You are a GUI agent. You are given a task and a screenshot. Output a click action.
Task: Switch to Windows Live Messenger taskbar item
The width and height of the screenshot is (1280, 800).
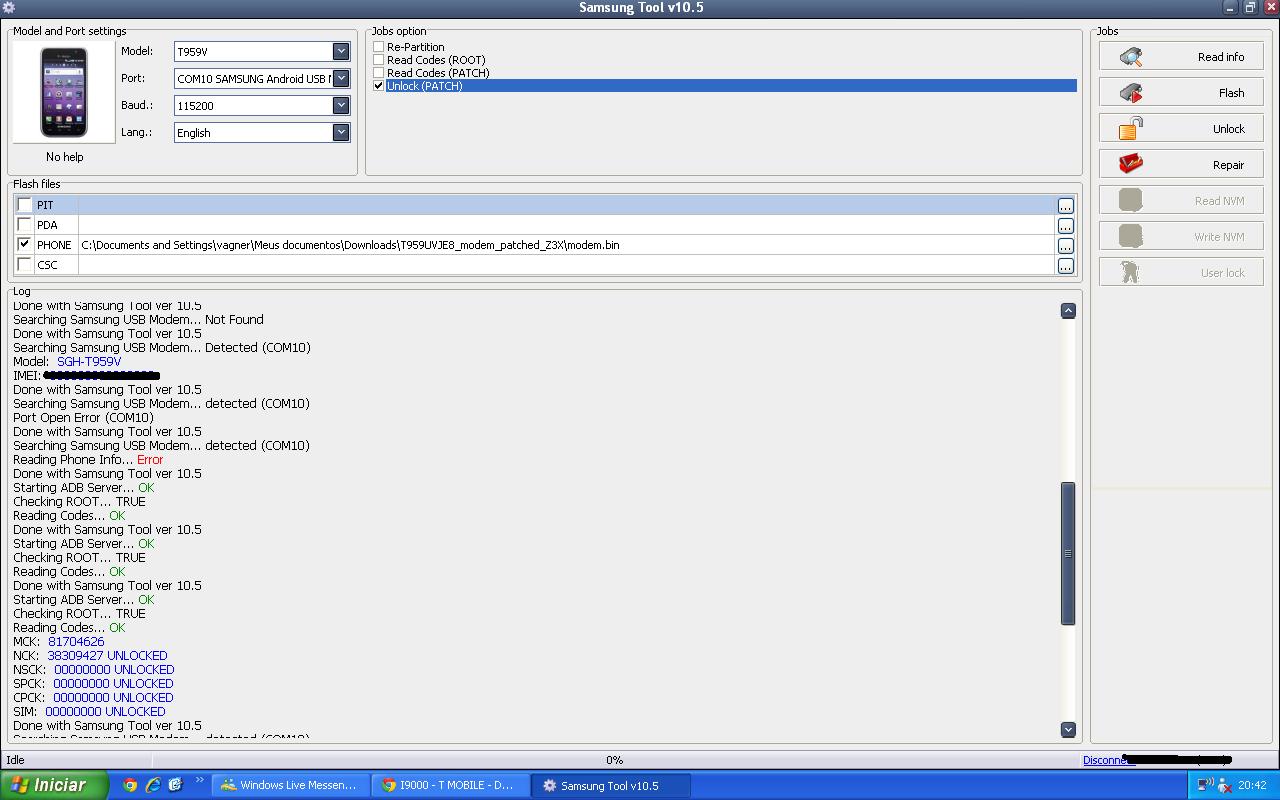point(289,786)
